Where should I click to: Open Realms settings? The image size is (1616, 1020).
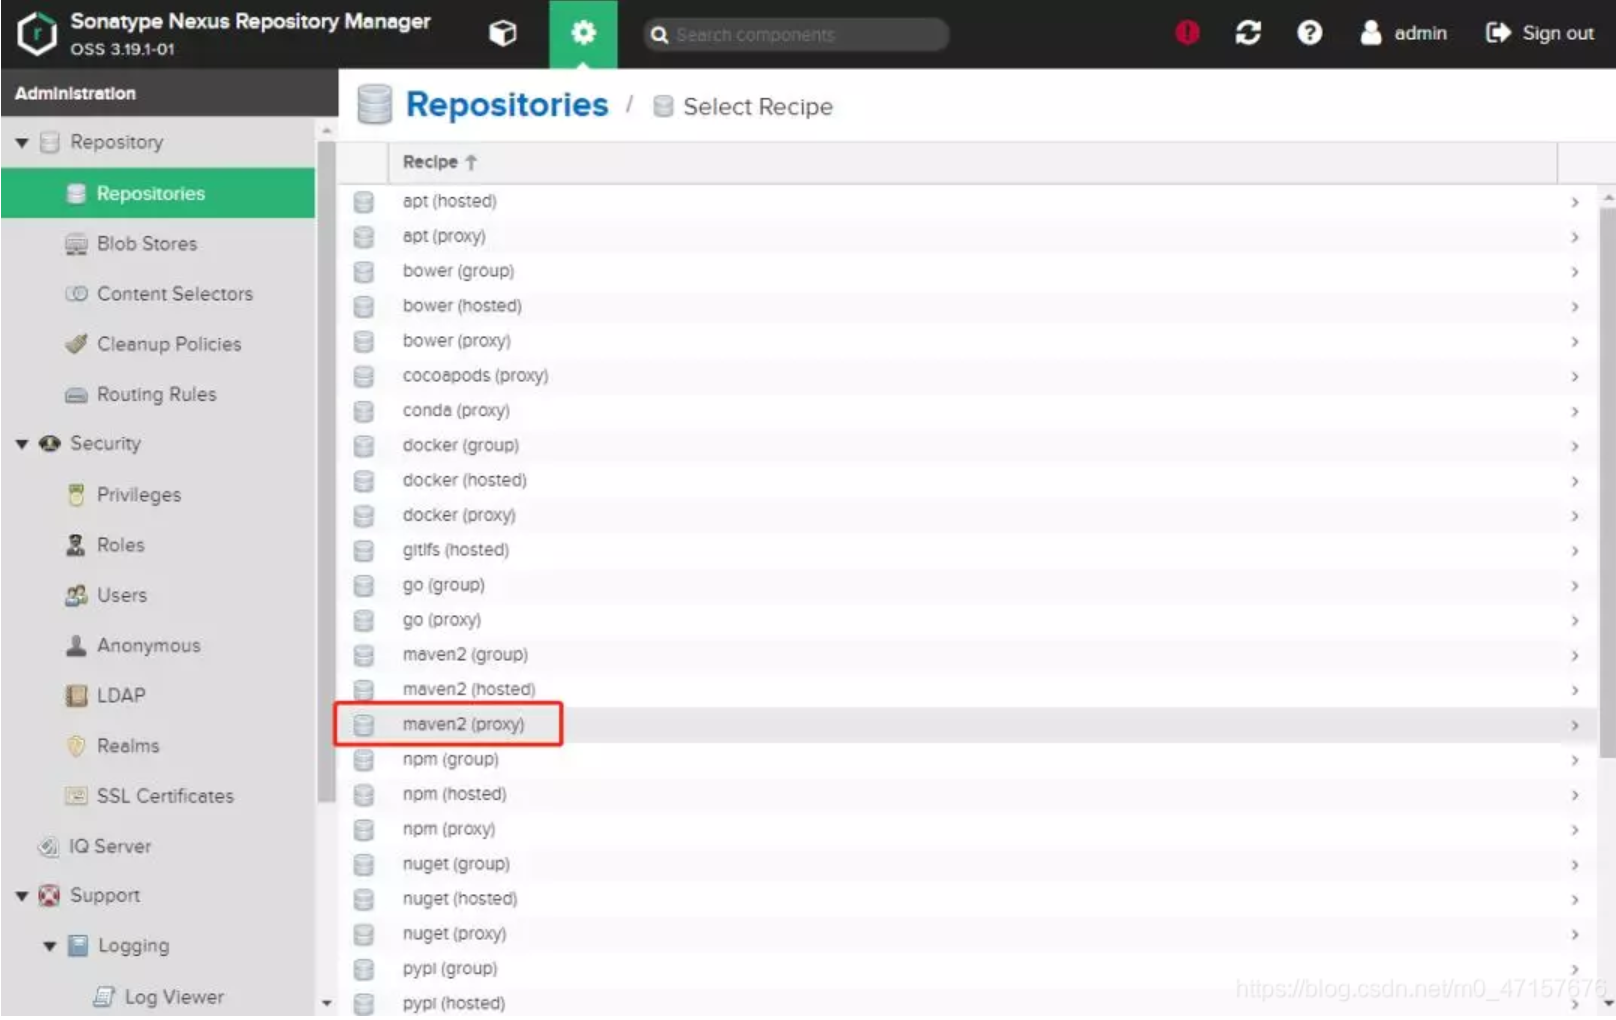pyautogui.click(x=128, y=745)
